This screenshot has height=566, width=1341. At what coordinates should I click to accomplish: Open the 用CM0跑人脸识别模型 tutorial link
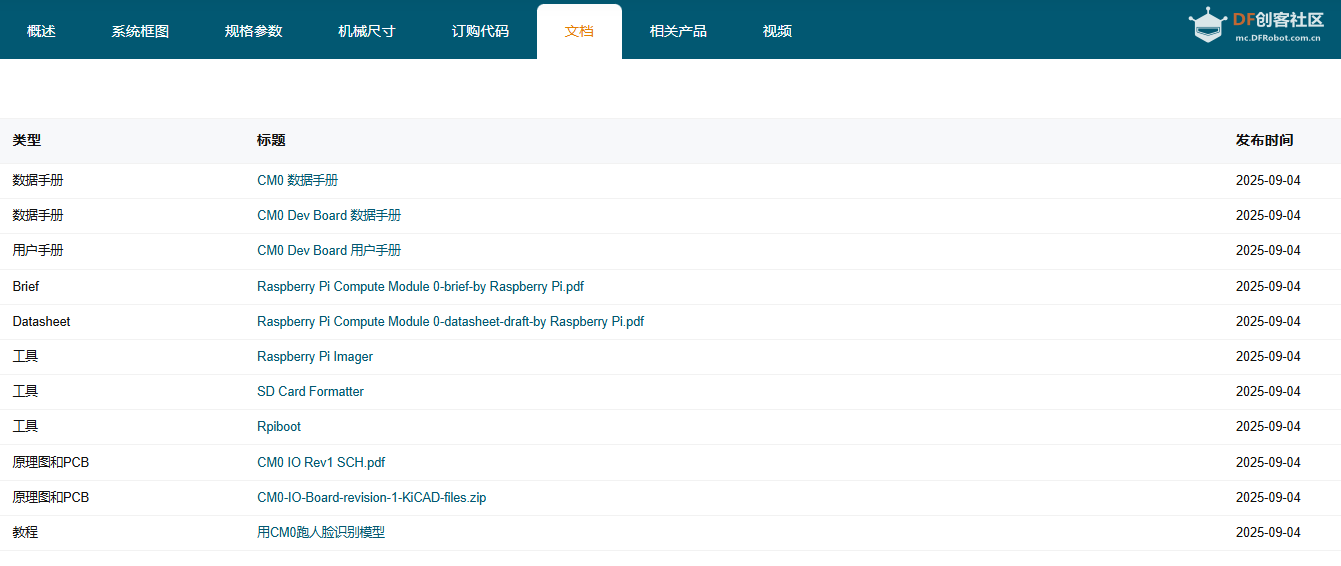321,533
